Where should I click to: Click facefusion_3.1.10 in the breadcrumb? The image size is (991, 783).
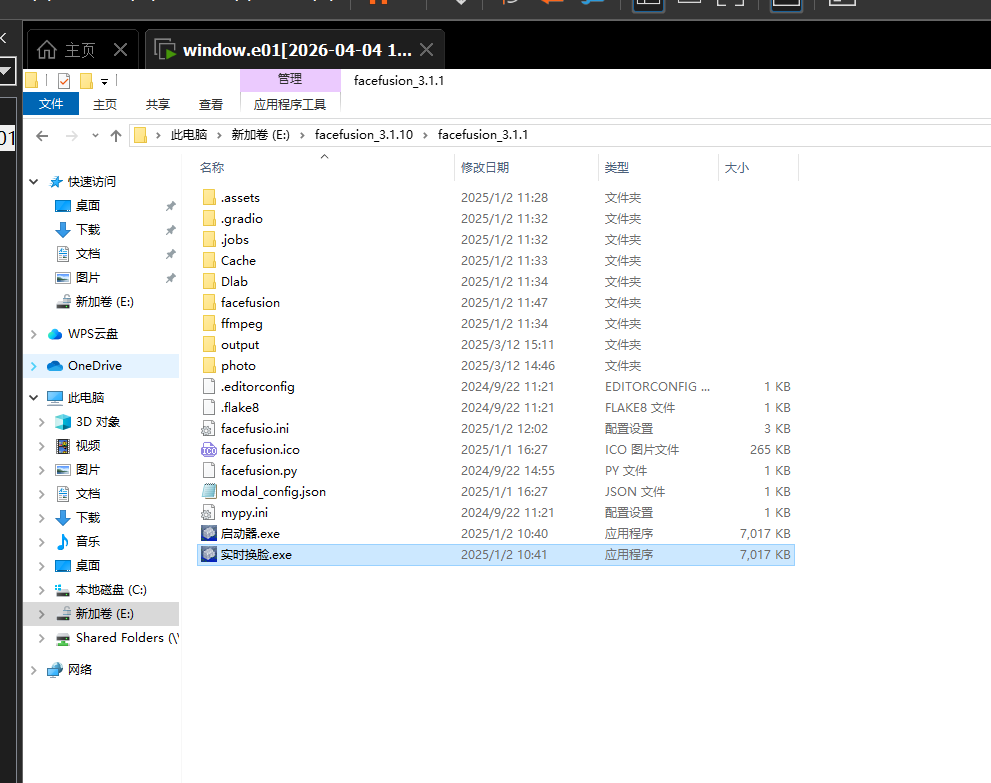pos(364,135)
